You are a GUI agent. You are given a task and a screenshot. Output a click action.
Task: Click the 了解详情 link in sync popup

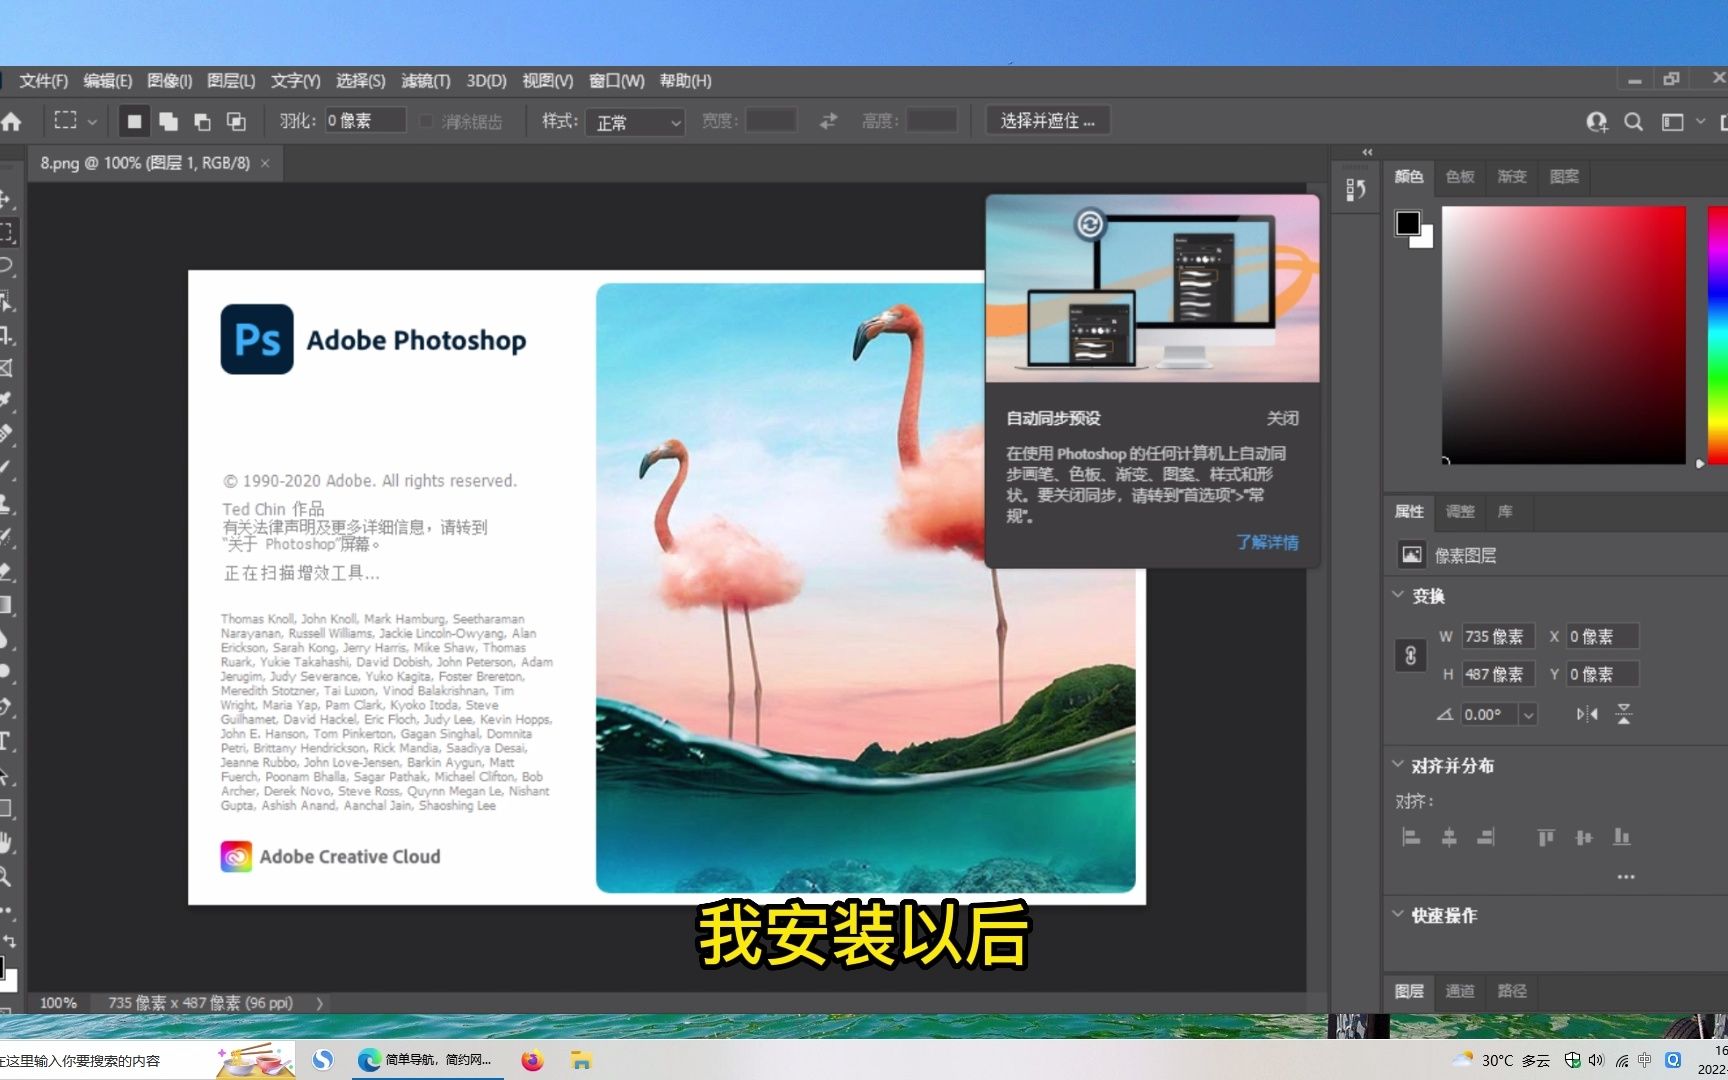click(1268, 542)
